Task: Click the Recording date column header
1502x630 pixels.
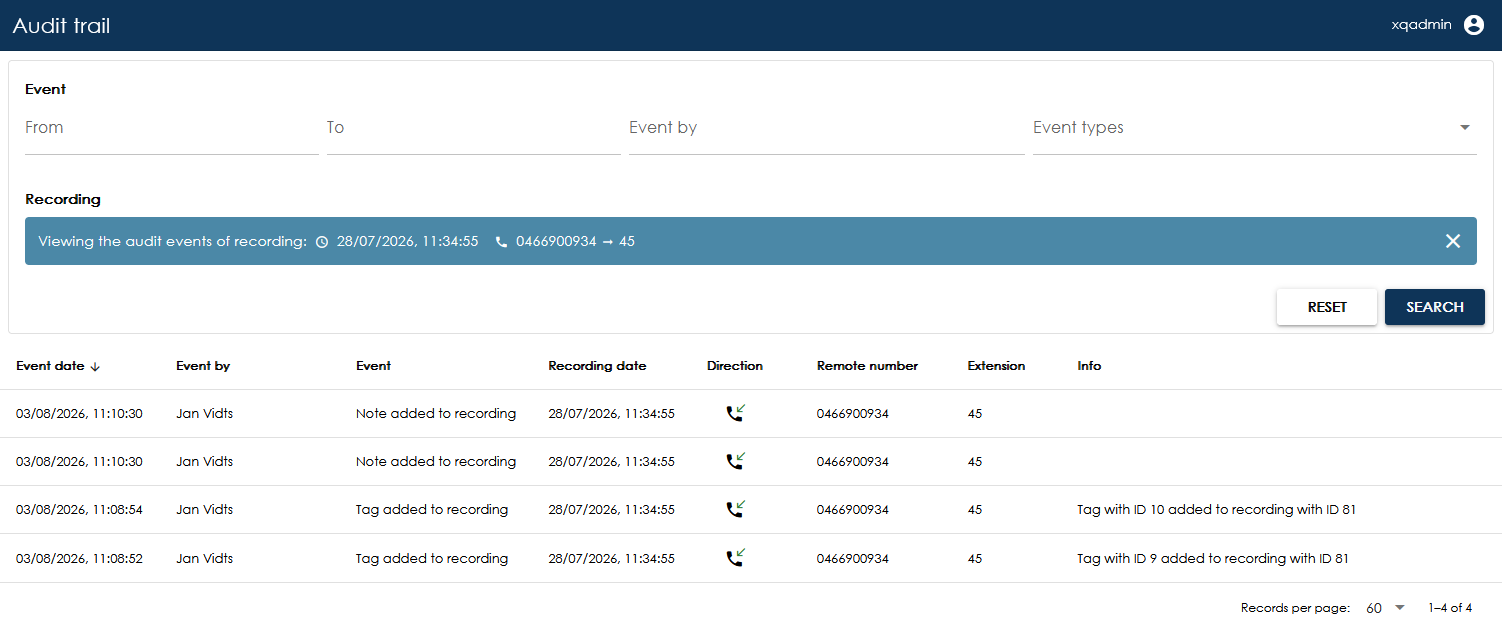Action: coord(597,366)
